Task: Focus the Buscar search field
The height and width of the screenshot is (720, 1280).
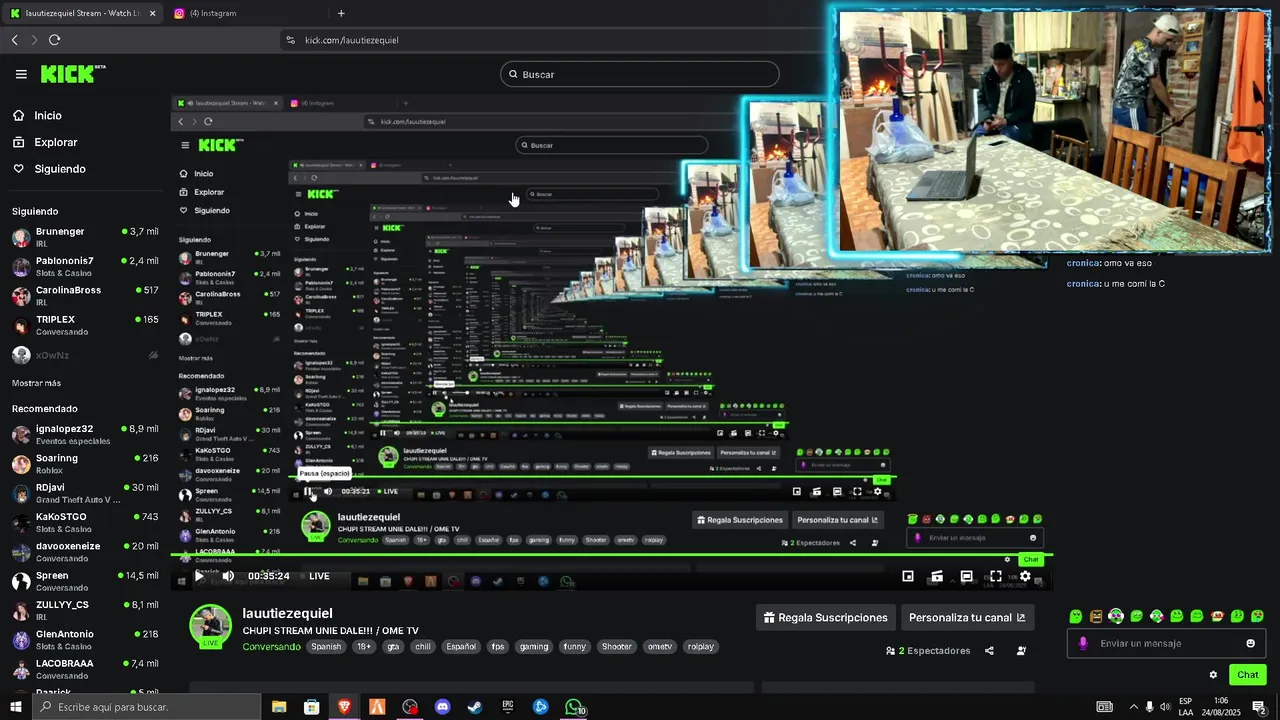Action: click(x=640, y=74)
